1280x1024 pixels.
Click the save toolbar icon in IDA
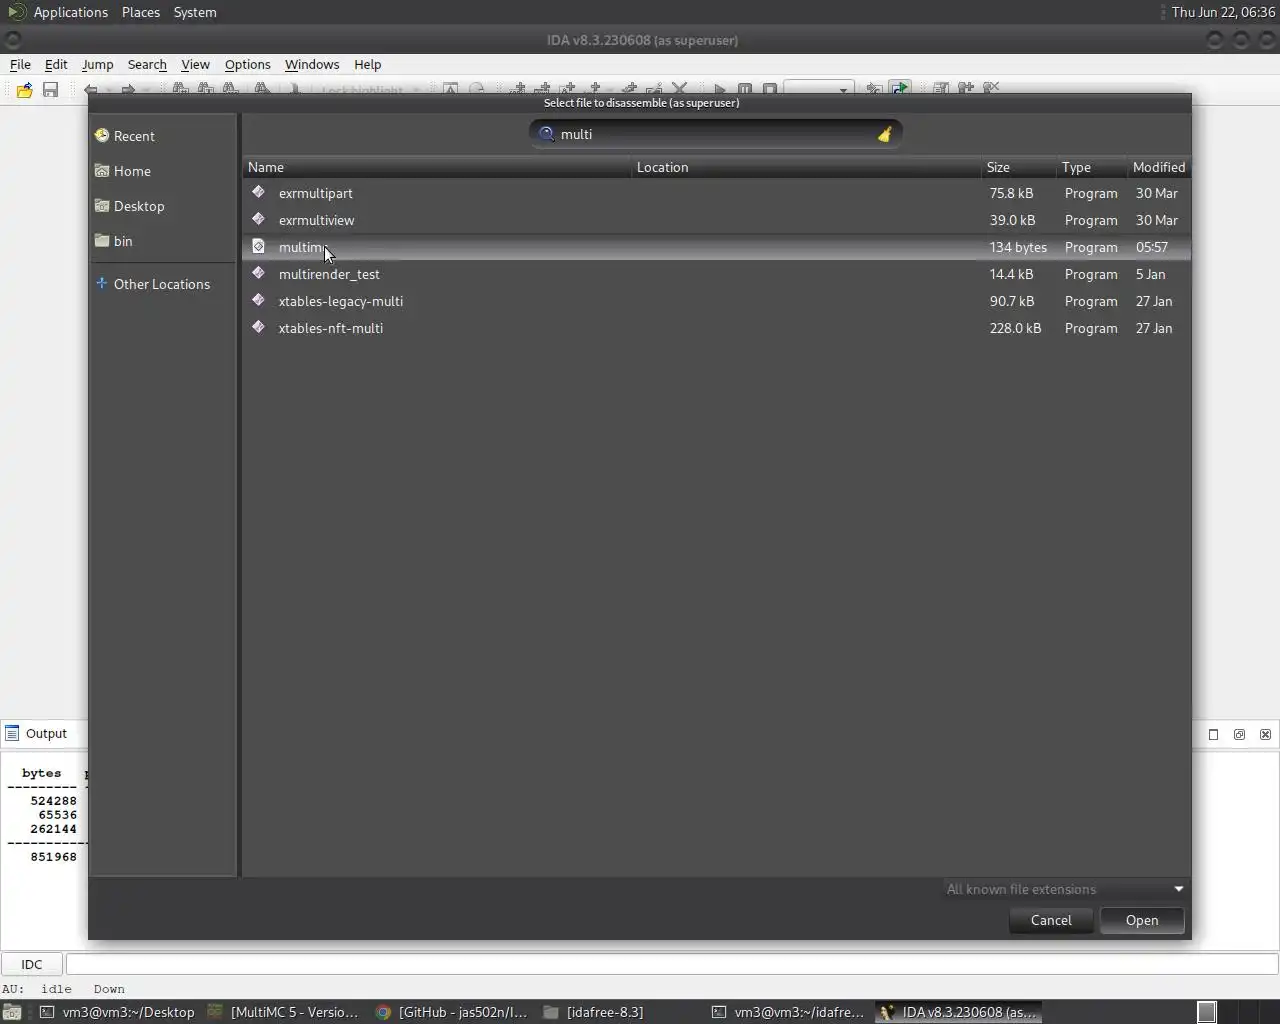coord(50,90)
